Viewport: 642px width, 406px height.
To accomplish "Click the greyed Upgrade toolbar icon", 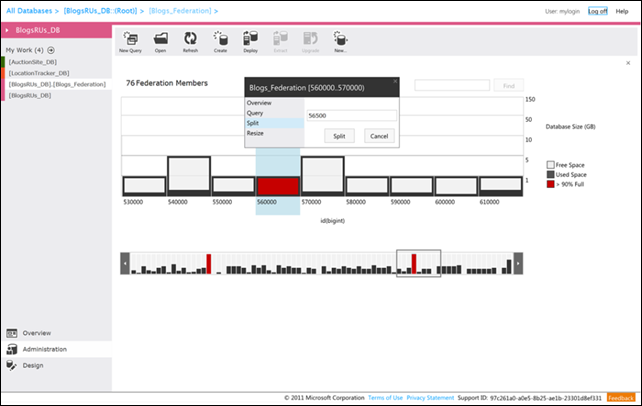I will point(310,42).
